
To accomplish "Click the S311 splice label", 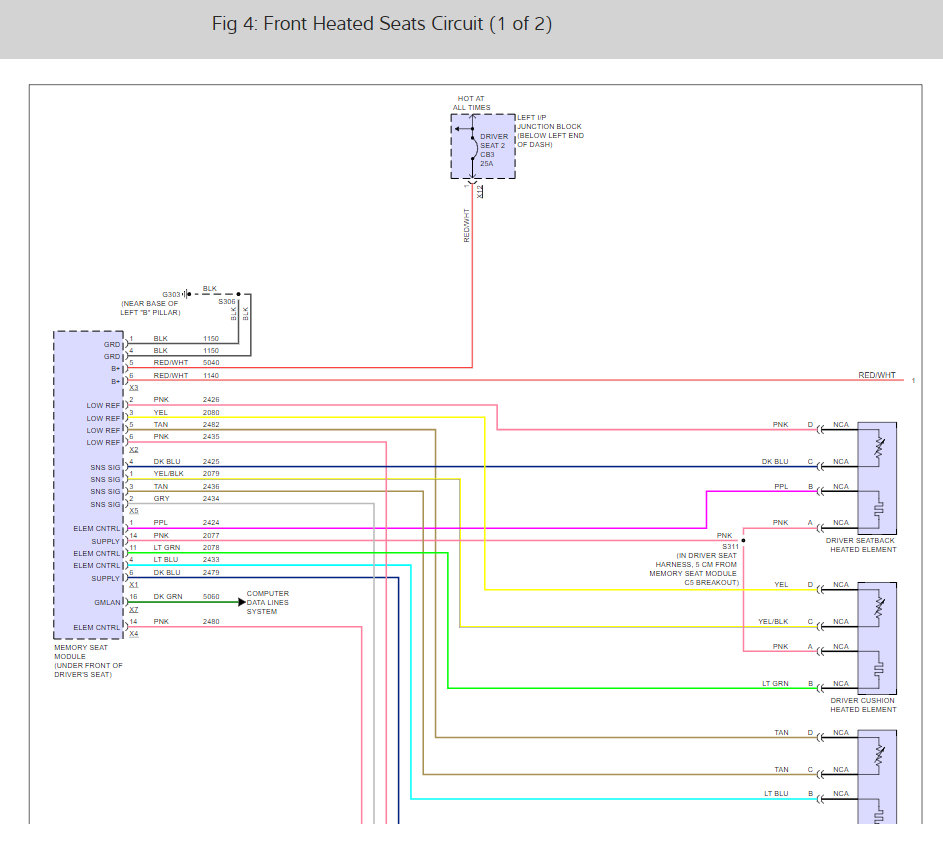I will tap(730, 547).
